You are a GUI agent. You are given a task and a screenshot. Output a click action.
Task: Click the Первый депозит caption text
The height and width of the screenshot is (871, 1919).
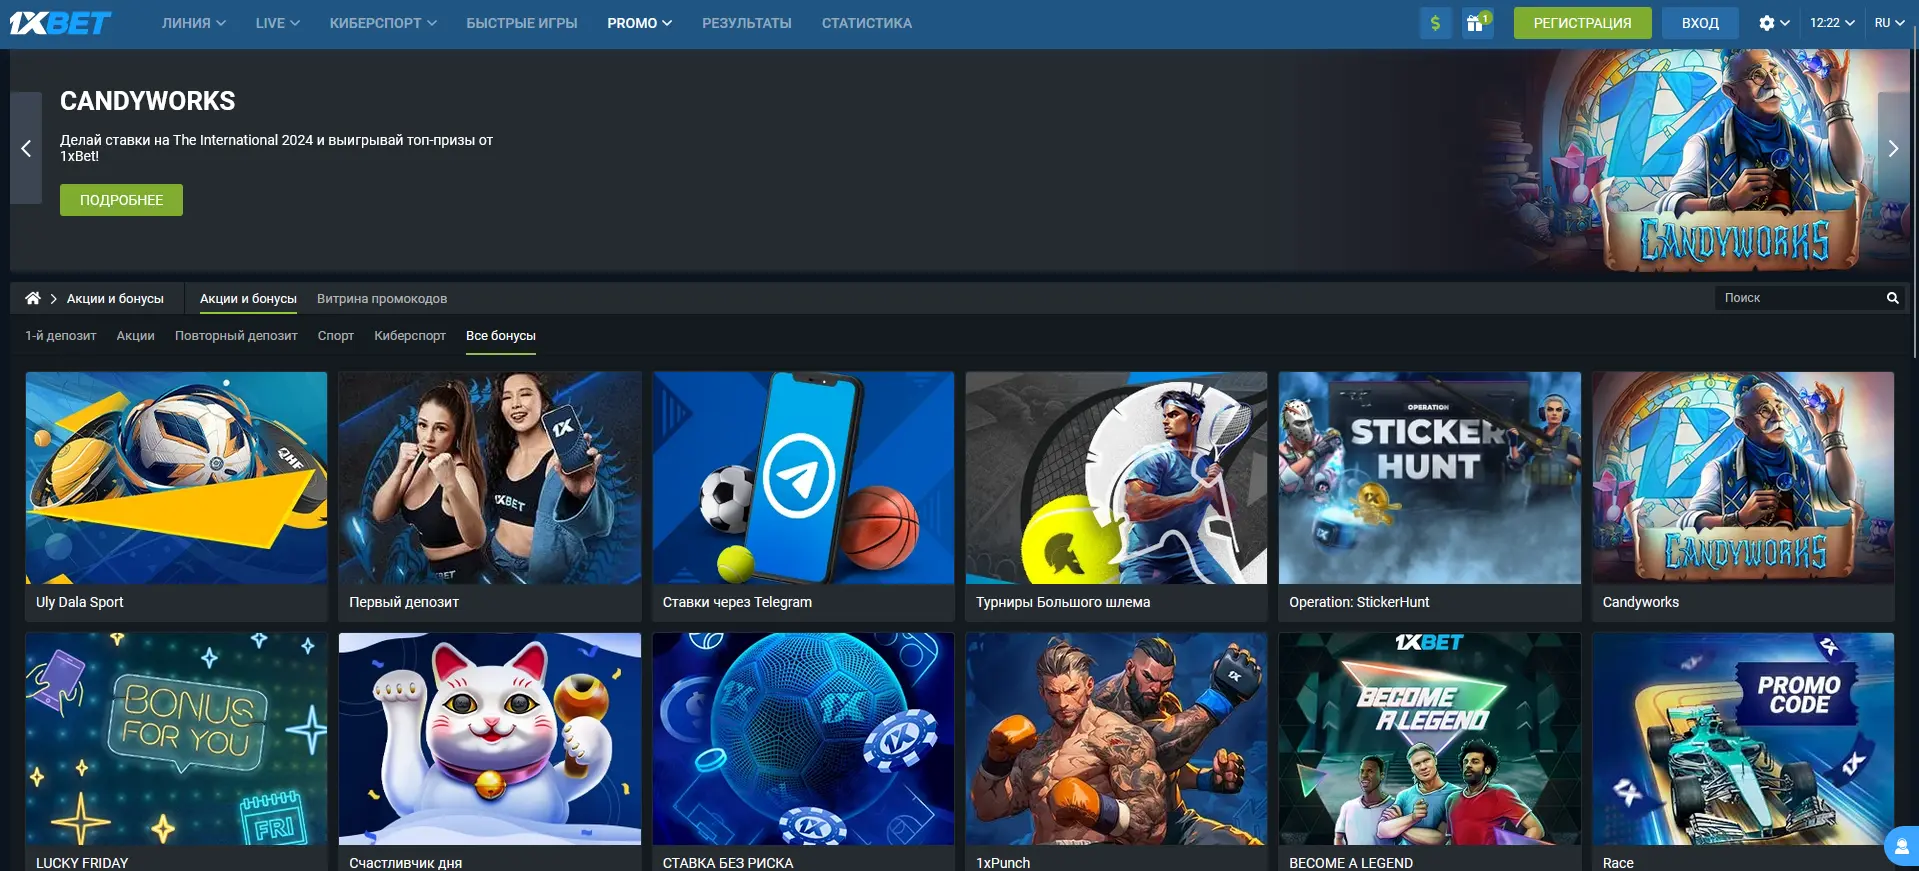(404, 602)
